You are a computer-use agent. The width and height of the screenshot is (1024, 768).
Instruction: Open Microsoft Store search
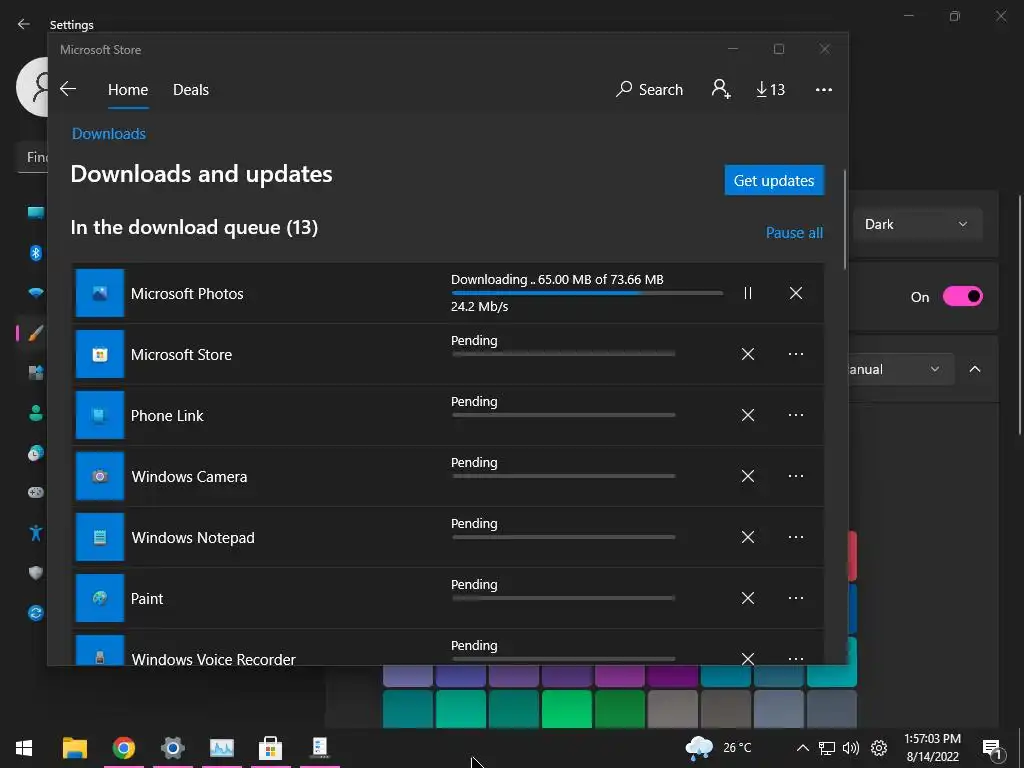click(649, 89)
